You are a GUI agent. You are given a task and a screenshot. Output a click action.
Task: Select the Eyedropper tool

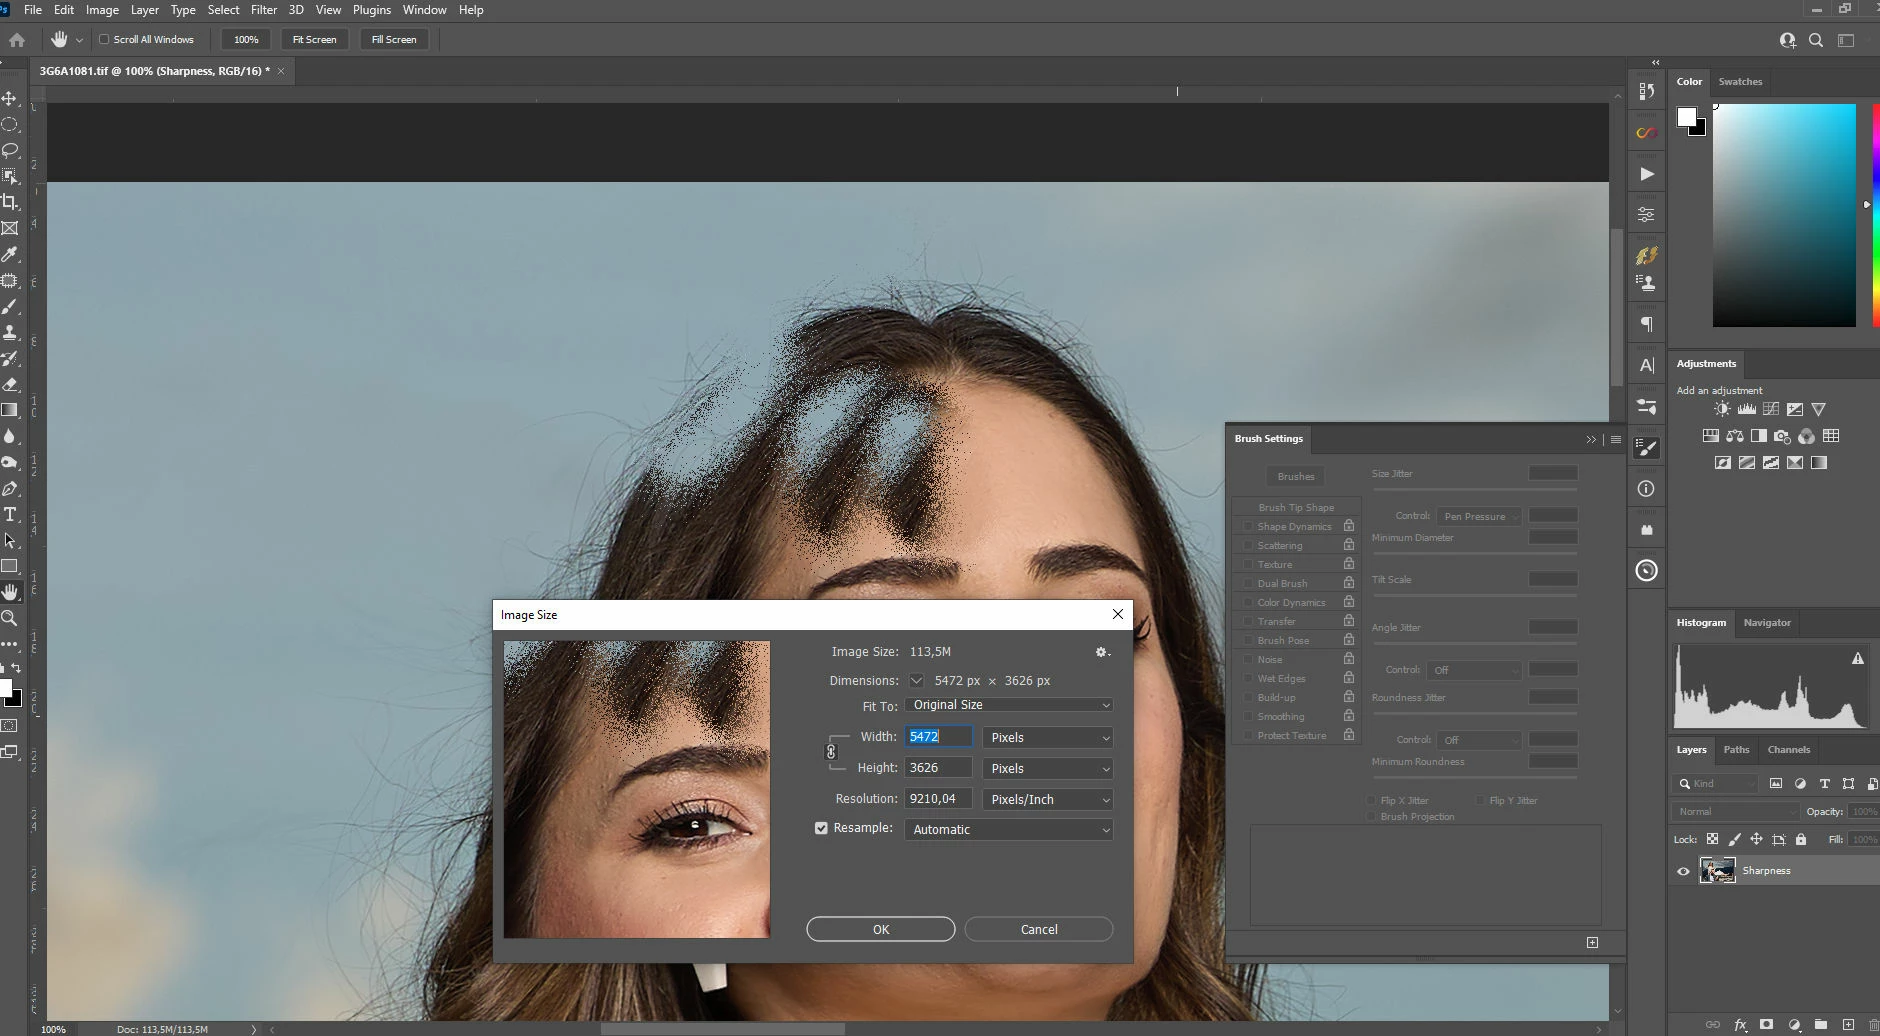(10, 254)
